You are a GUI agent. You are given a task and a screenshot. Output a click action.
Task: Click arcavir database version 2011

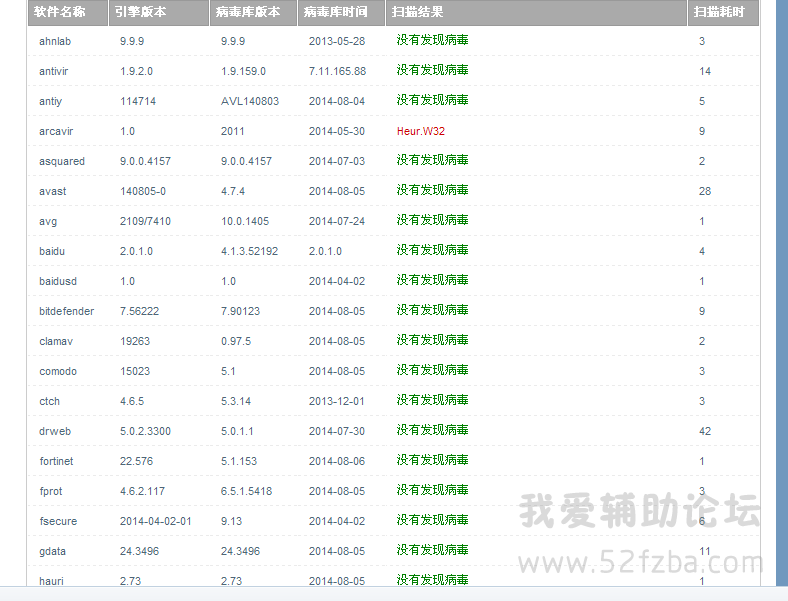point(233,132)
